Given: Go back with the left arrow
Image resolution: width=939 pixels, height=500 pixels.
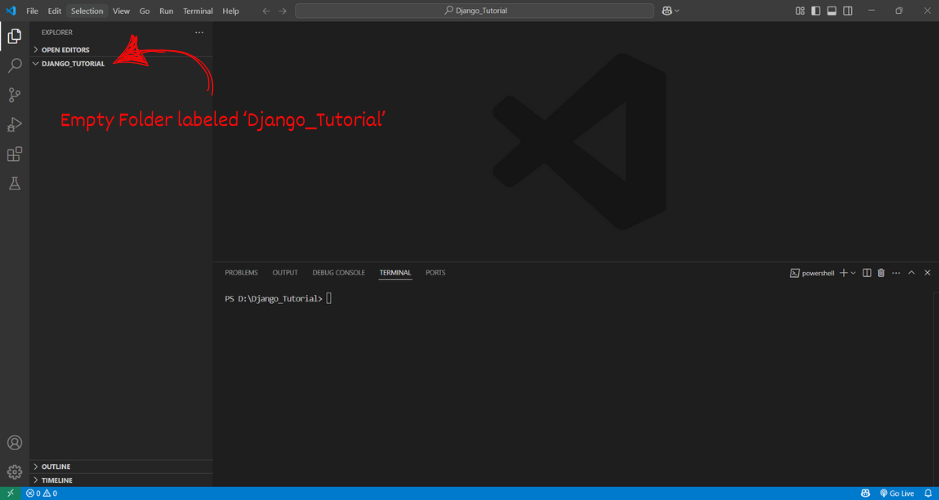Looking at the screenshot, I should 266,11.
